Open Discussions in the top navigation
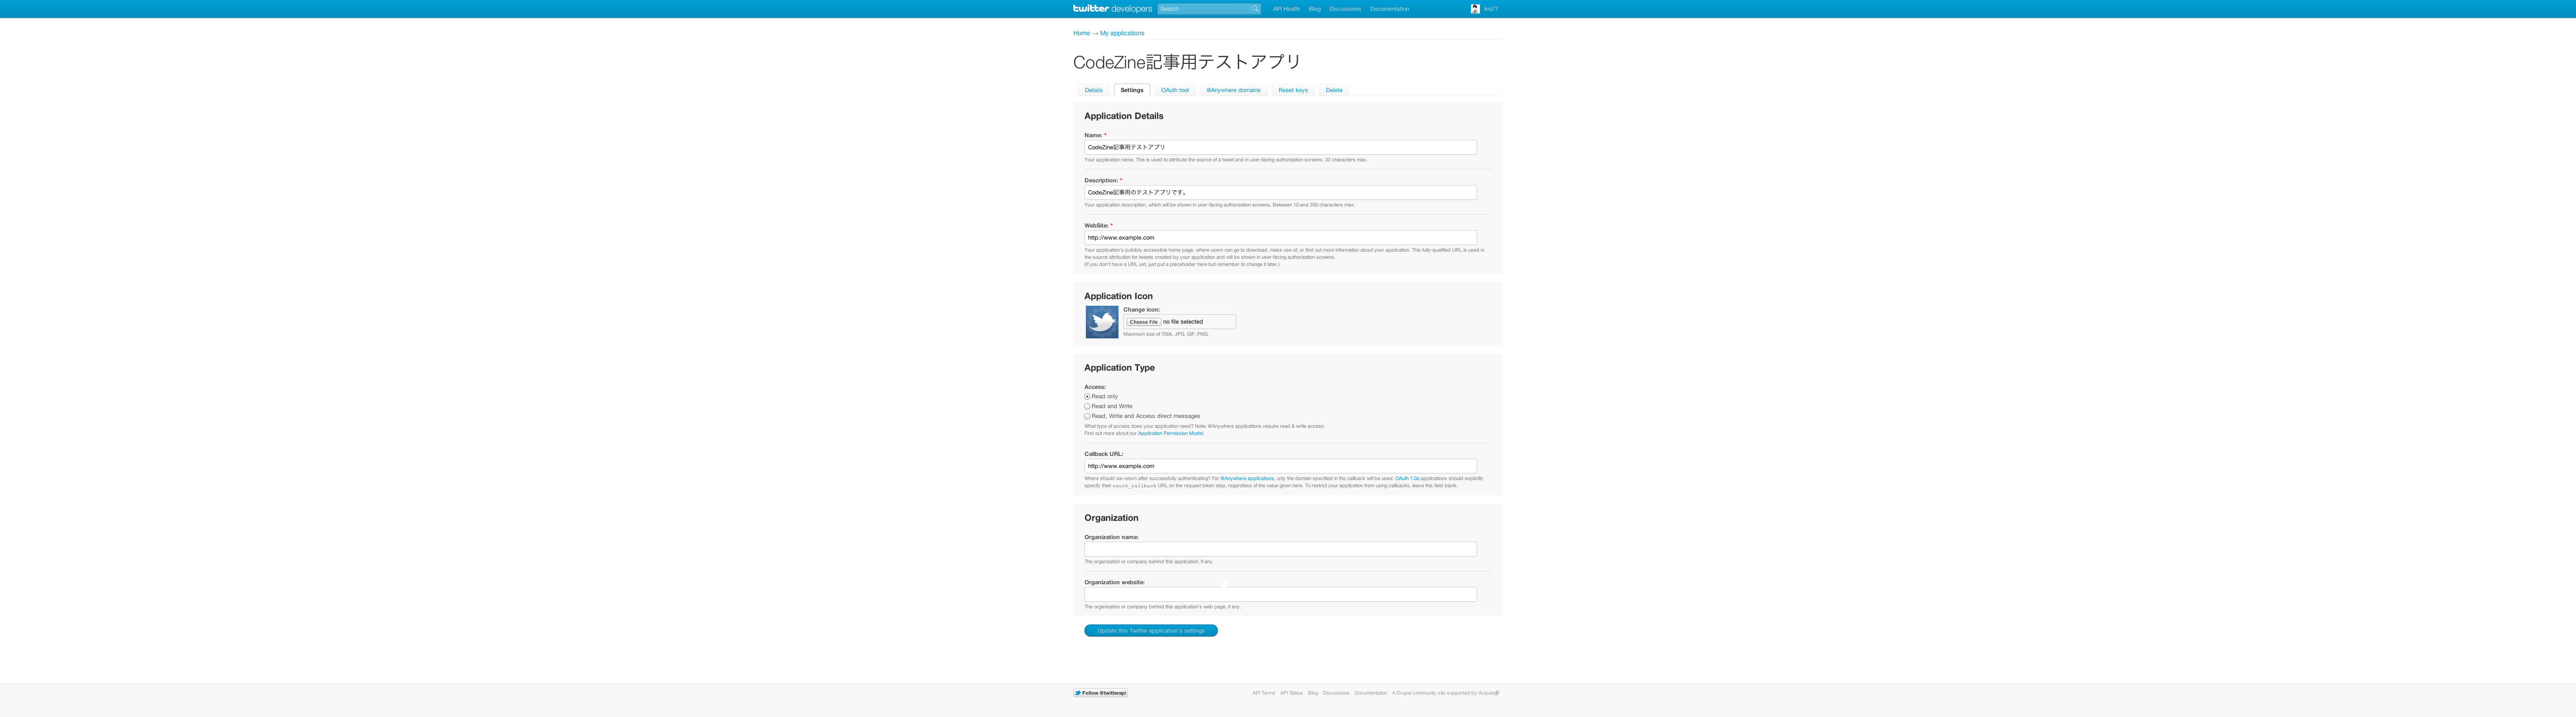Screen dimensions: 2576x717 (1345, 9)
